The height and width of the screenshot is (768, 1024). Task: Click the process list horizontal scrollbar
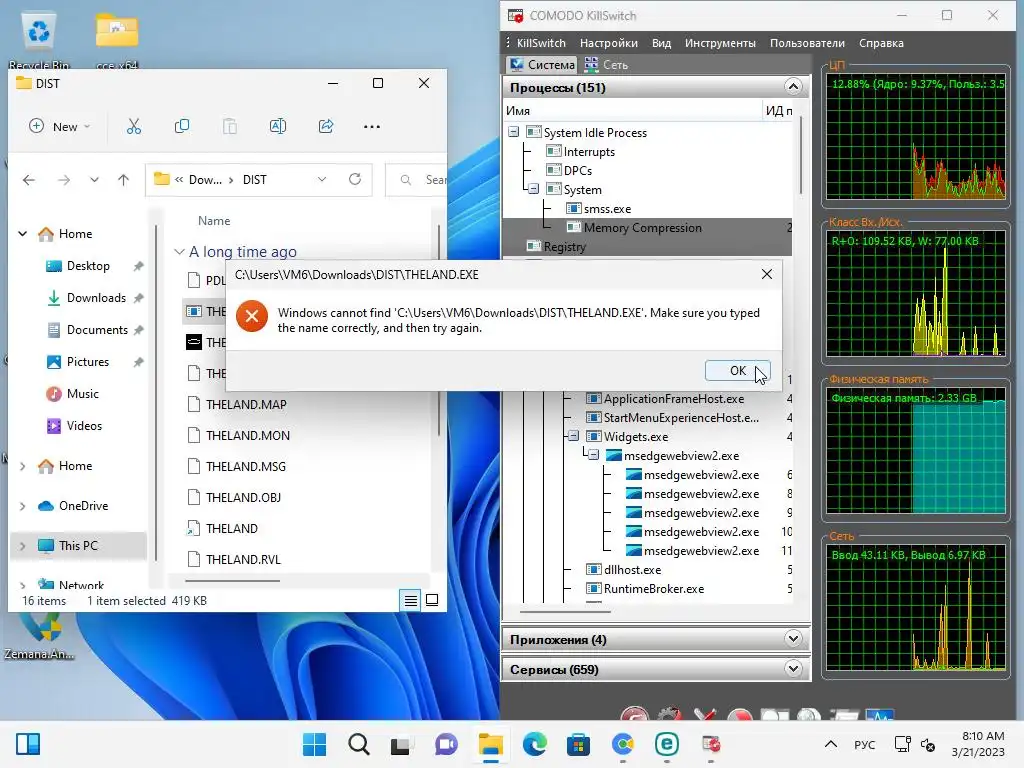[565, 612]
